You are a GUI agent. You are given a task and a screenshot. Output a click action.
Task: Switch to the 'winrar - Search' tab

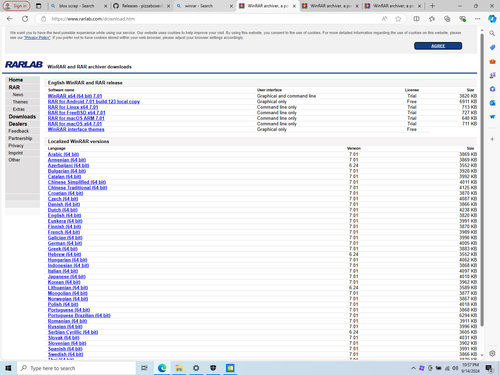point(199,6)
